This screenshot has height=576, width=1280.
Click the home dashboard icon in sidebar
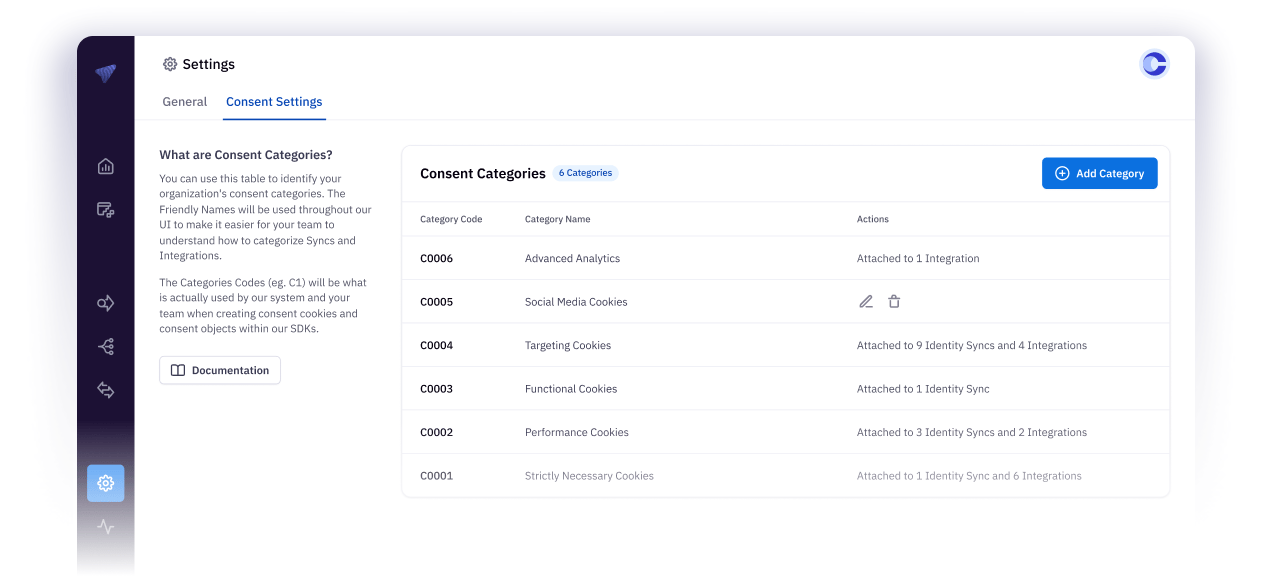click(106, 166)
